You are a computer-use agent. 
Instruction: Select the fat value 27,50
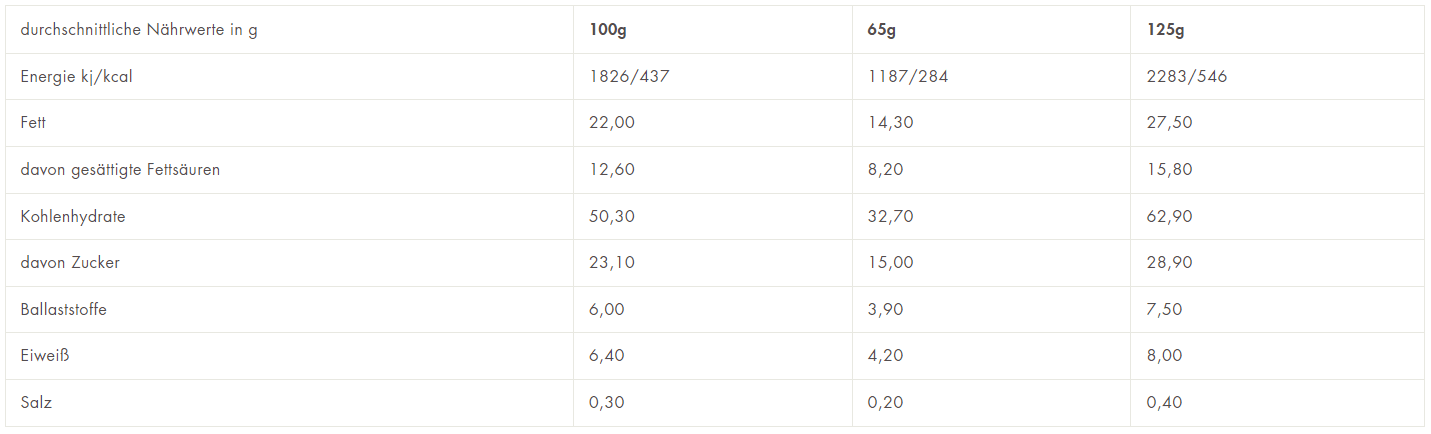[x=1170, y=123]
